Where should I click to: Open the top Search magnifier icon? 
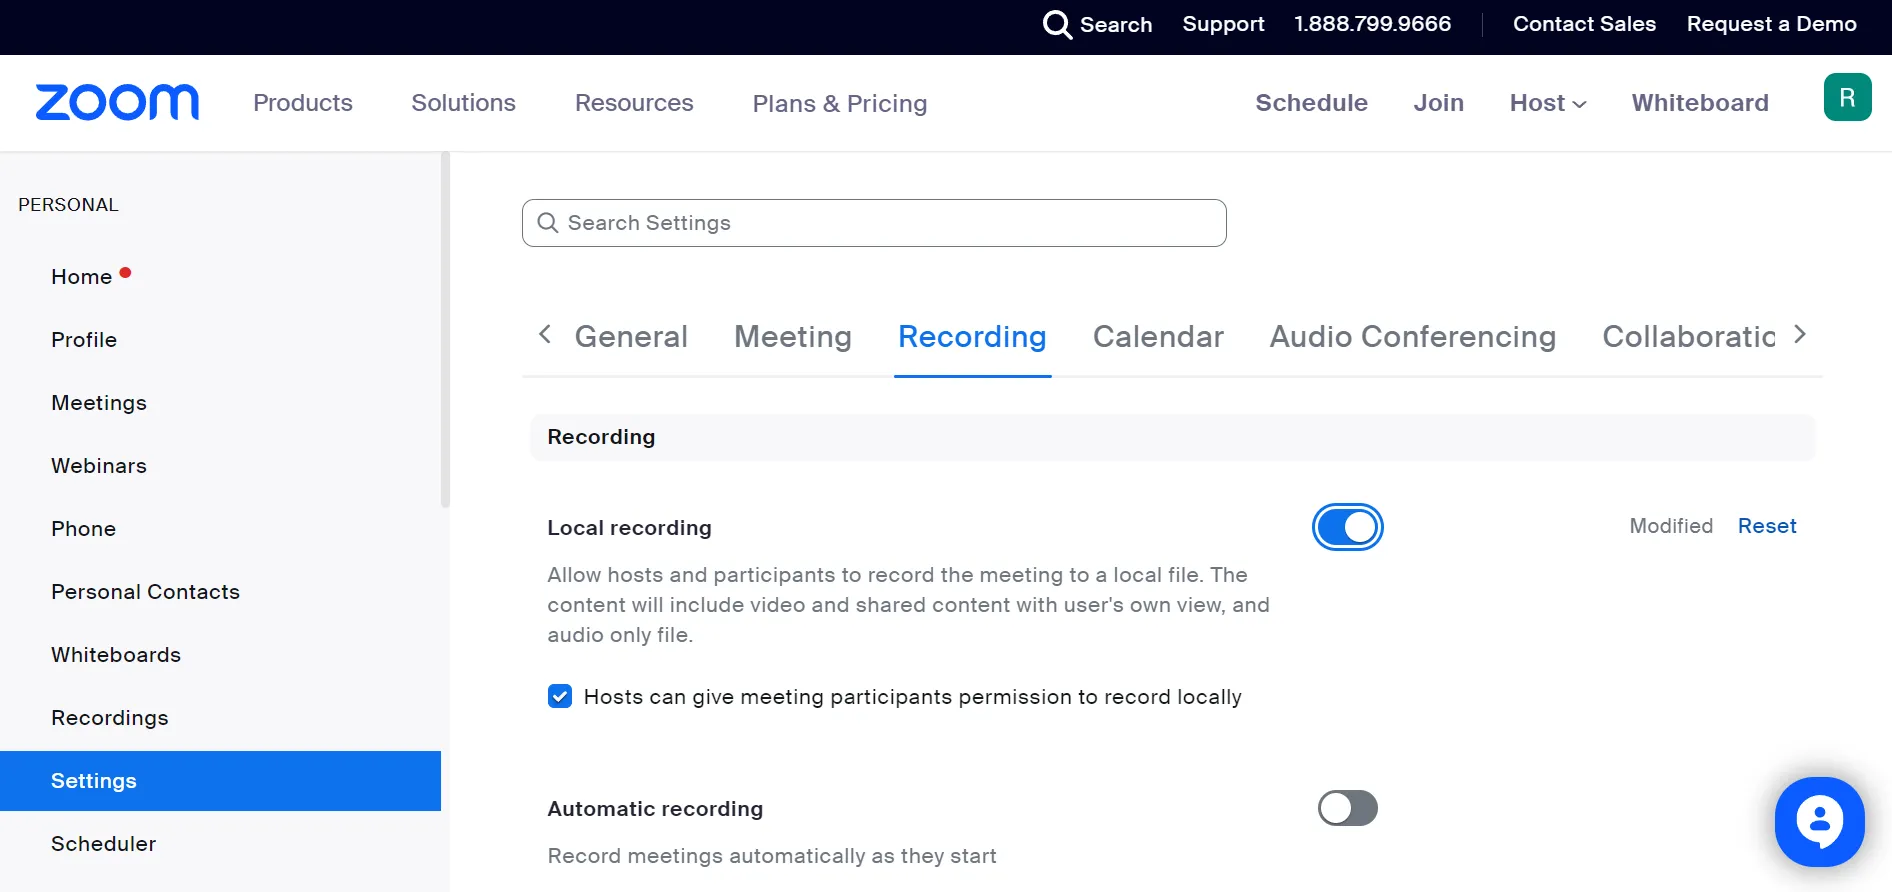[1057, 24]
